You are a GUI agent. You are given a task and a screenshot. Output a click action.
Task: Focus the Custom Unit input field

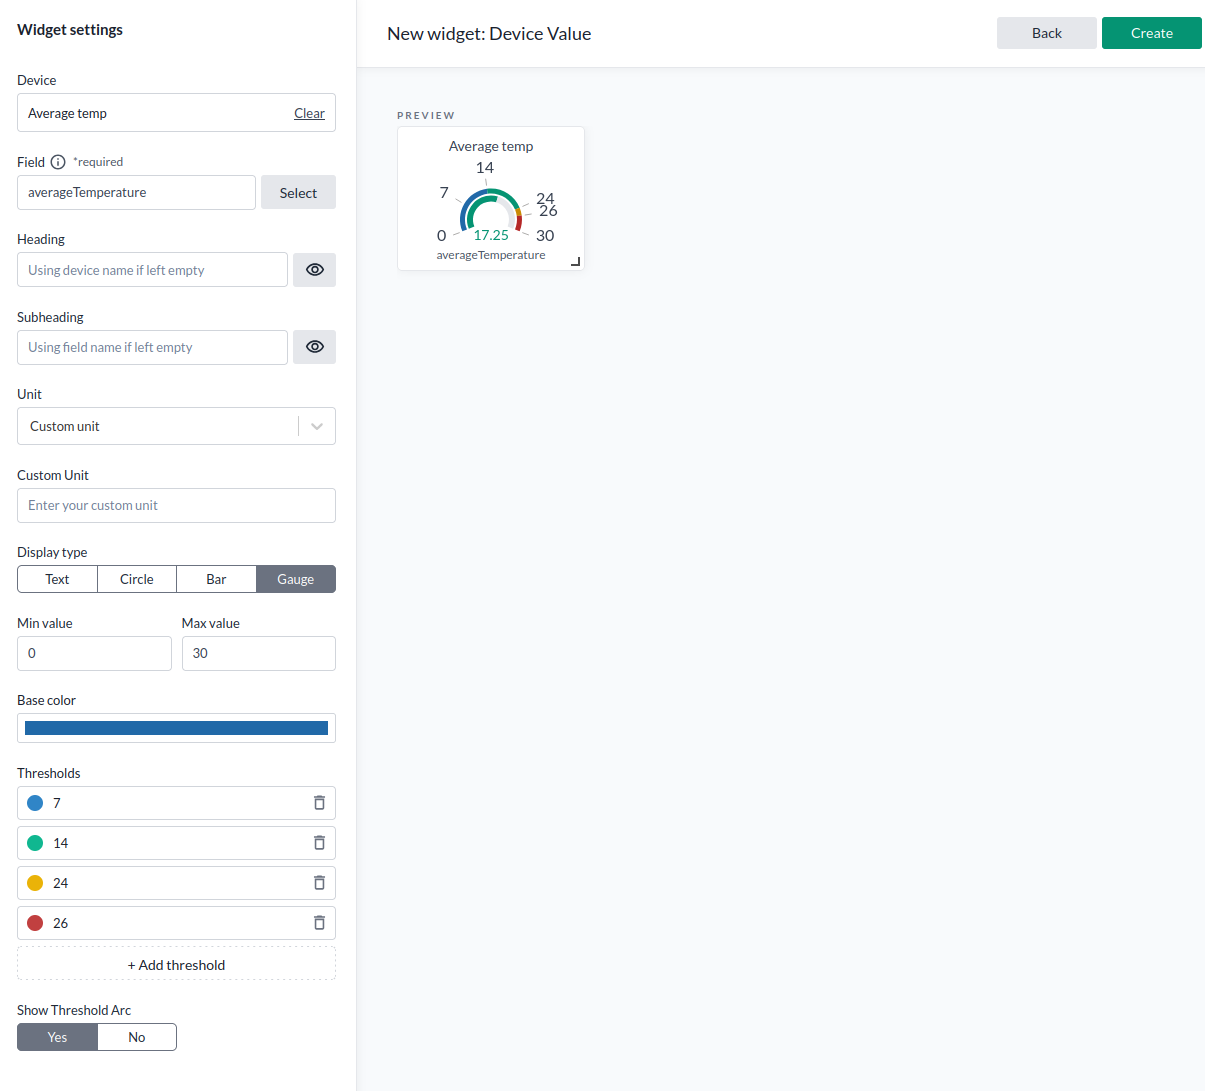coord(176,506)
